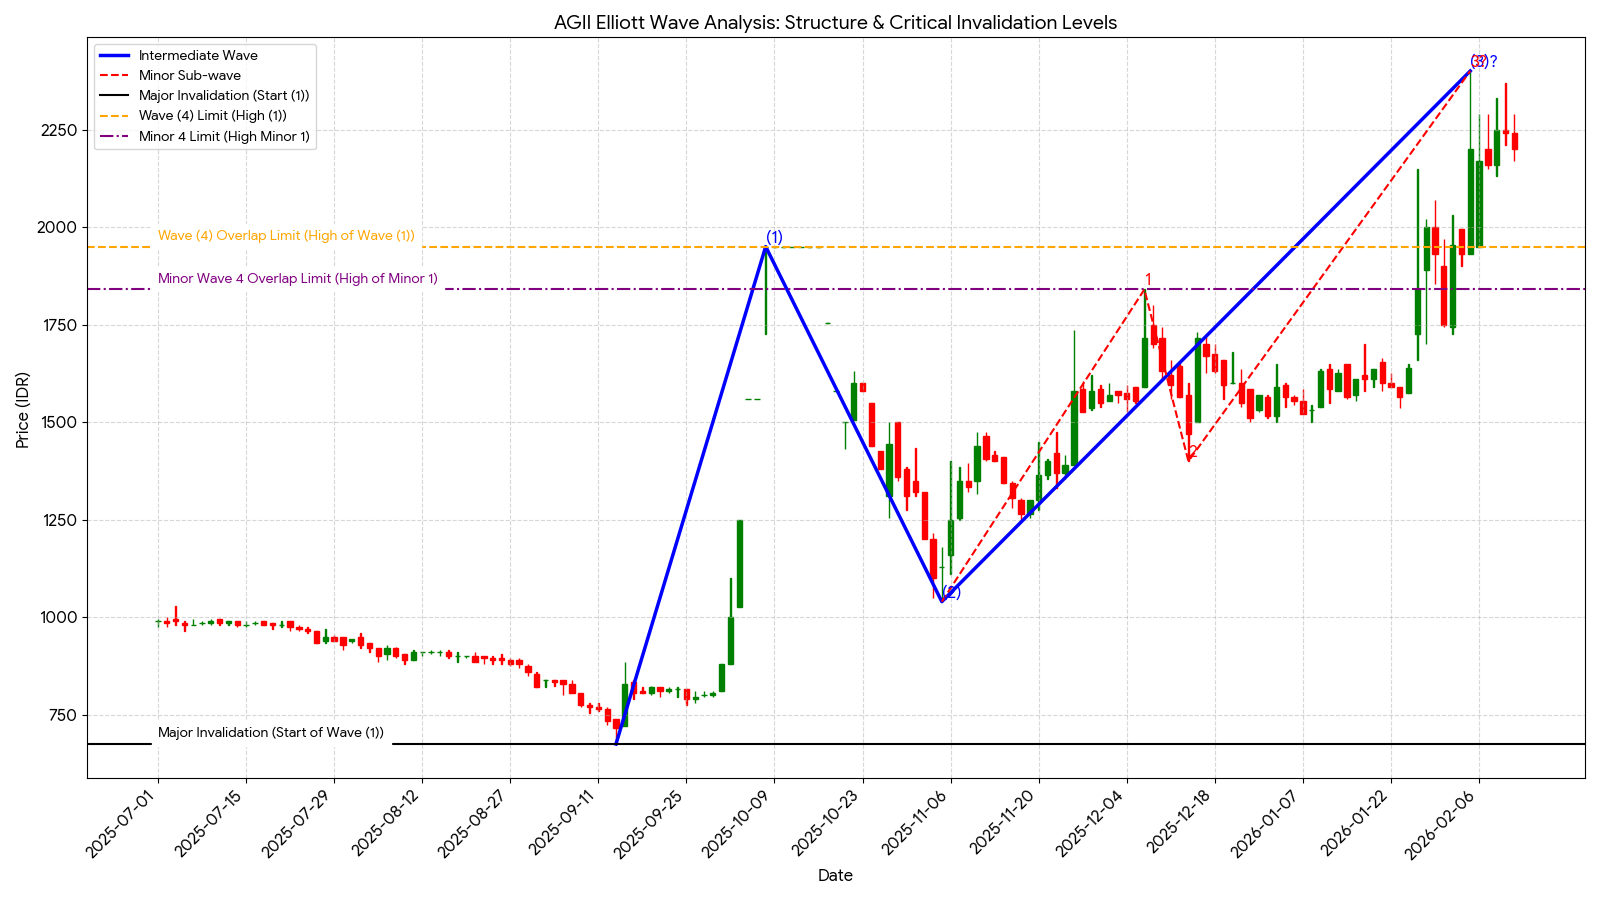
Task: Click the red minor wave '1' label
Action: tap(1148, 280)
